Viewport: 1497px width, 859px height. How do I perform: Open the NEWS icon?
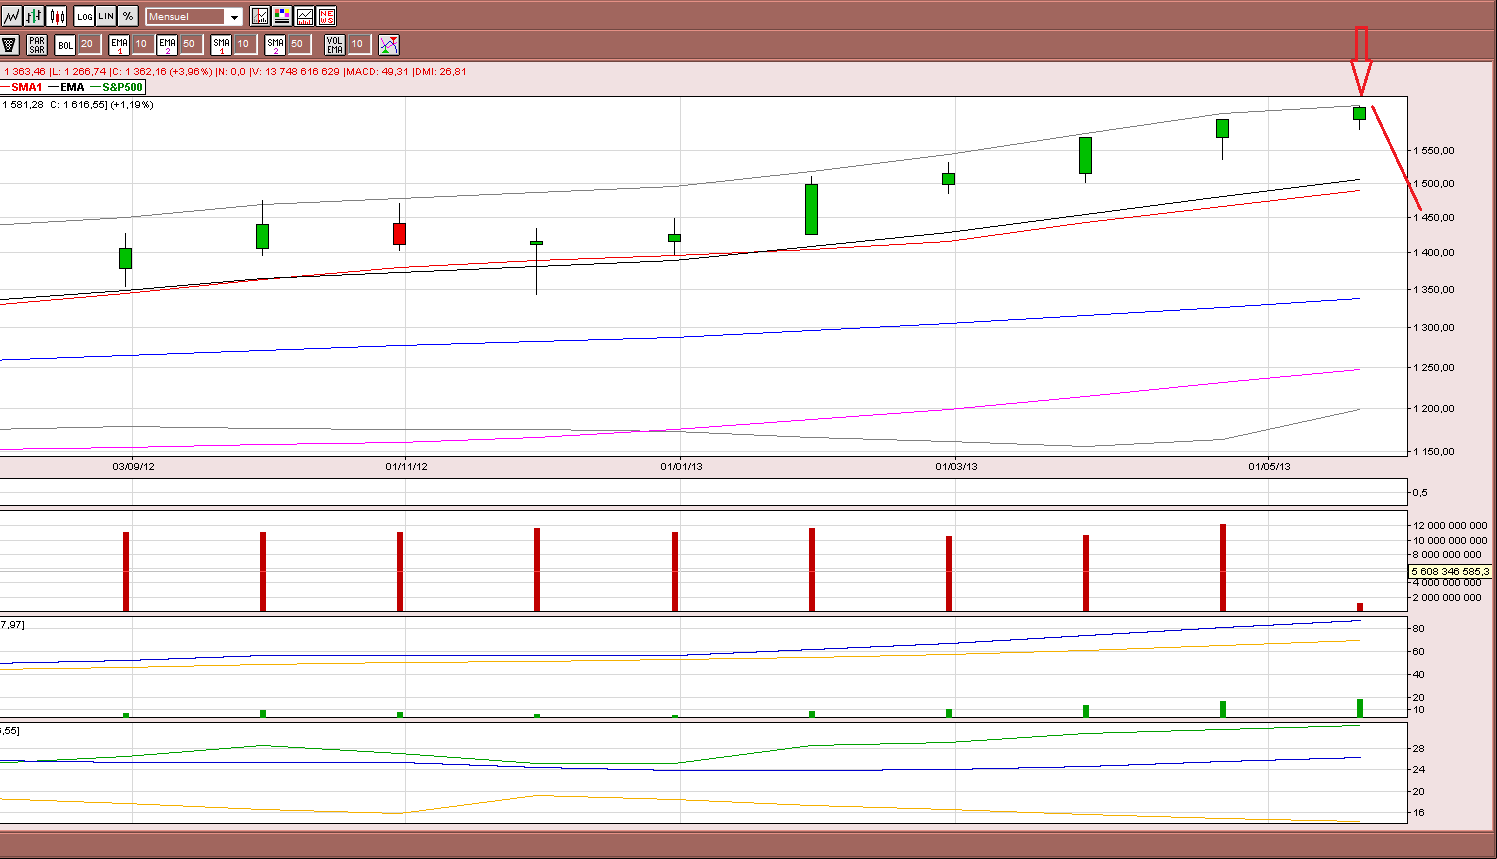coord(326,16)
